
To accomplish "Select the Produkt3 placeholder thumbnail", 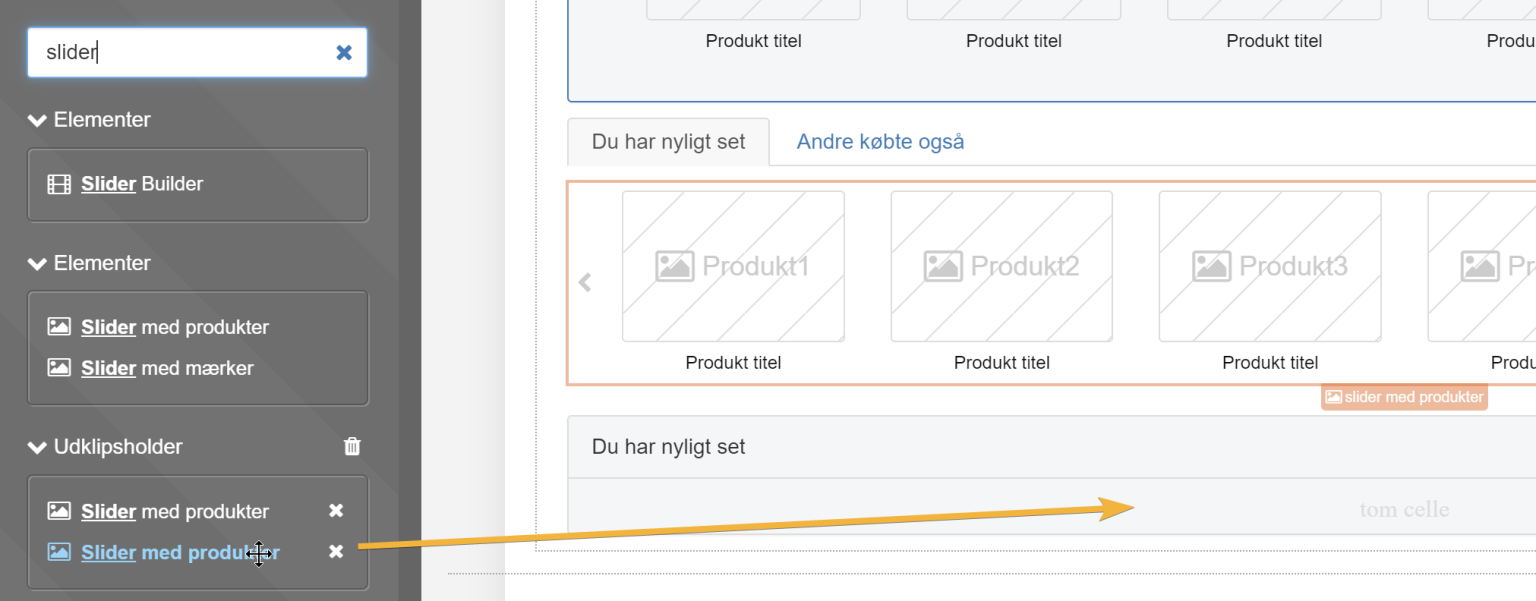I will pos(1270,266).
